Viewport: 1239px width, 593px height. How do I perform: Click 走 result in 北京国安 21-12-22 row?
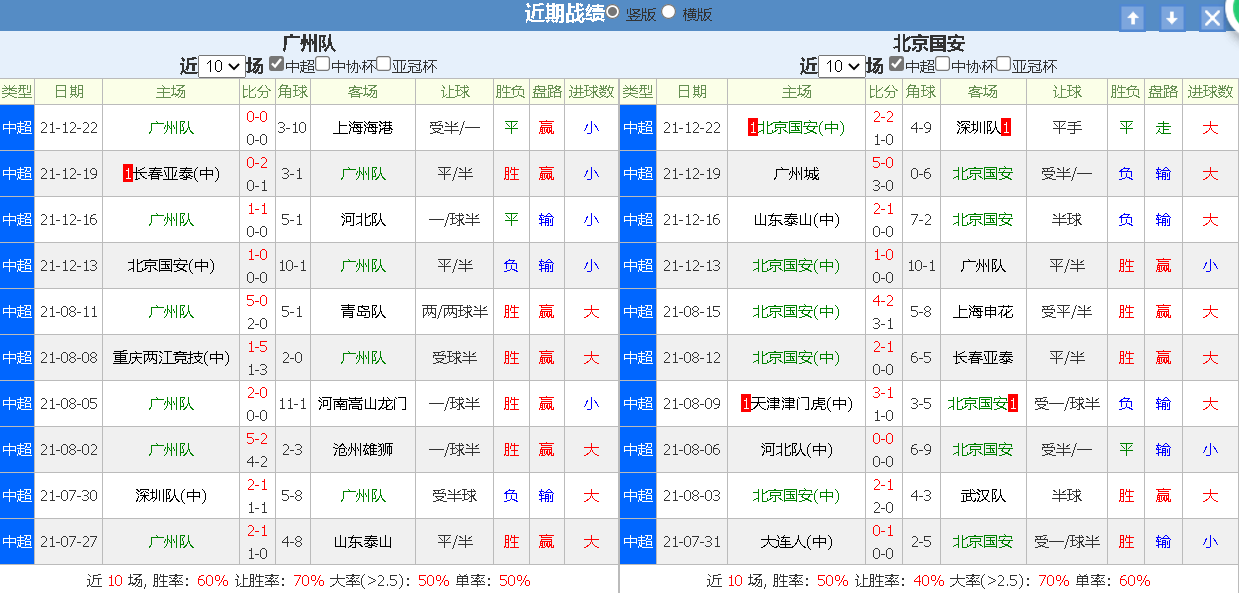[1163, 128]
